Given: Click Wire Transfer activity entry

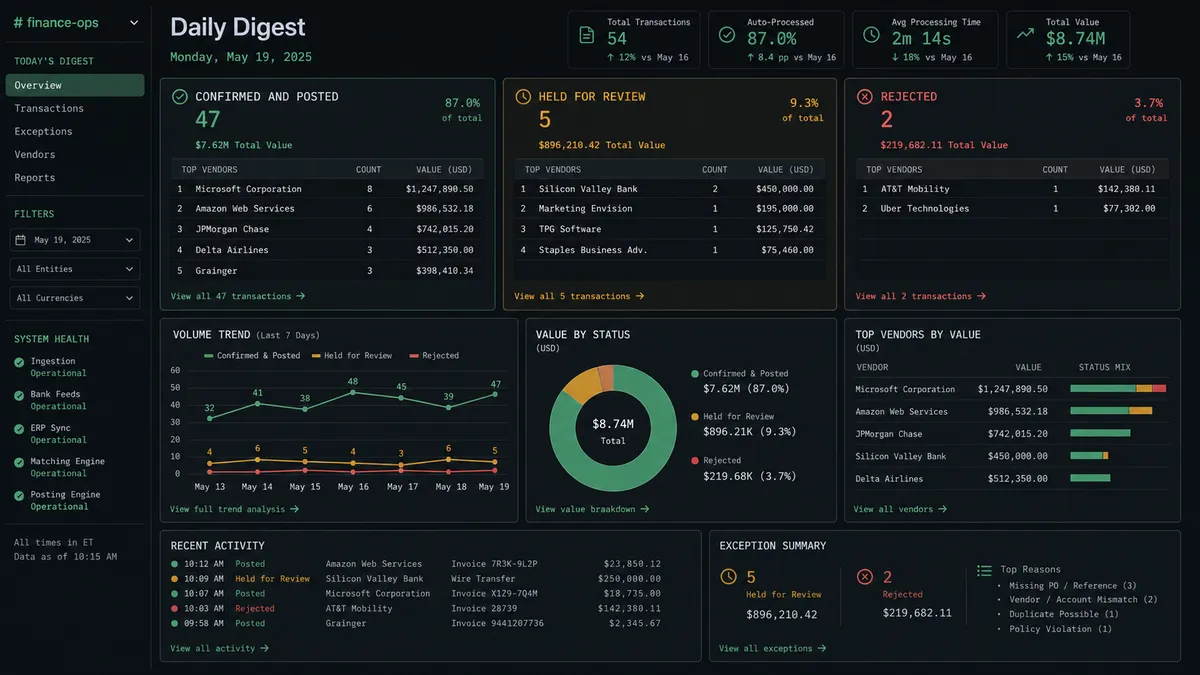Looking at the screenshot, I should point(483,579).
